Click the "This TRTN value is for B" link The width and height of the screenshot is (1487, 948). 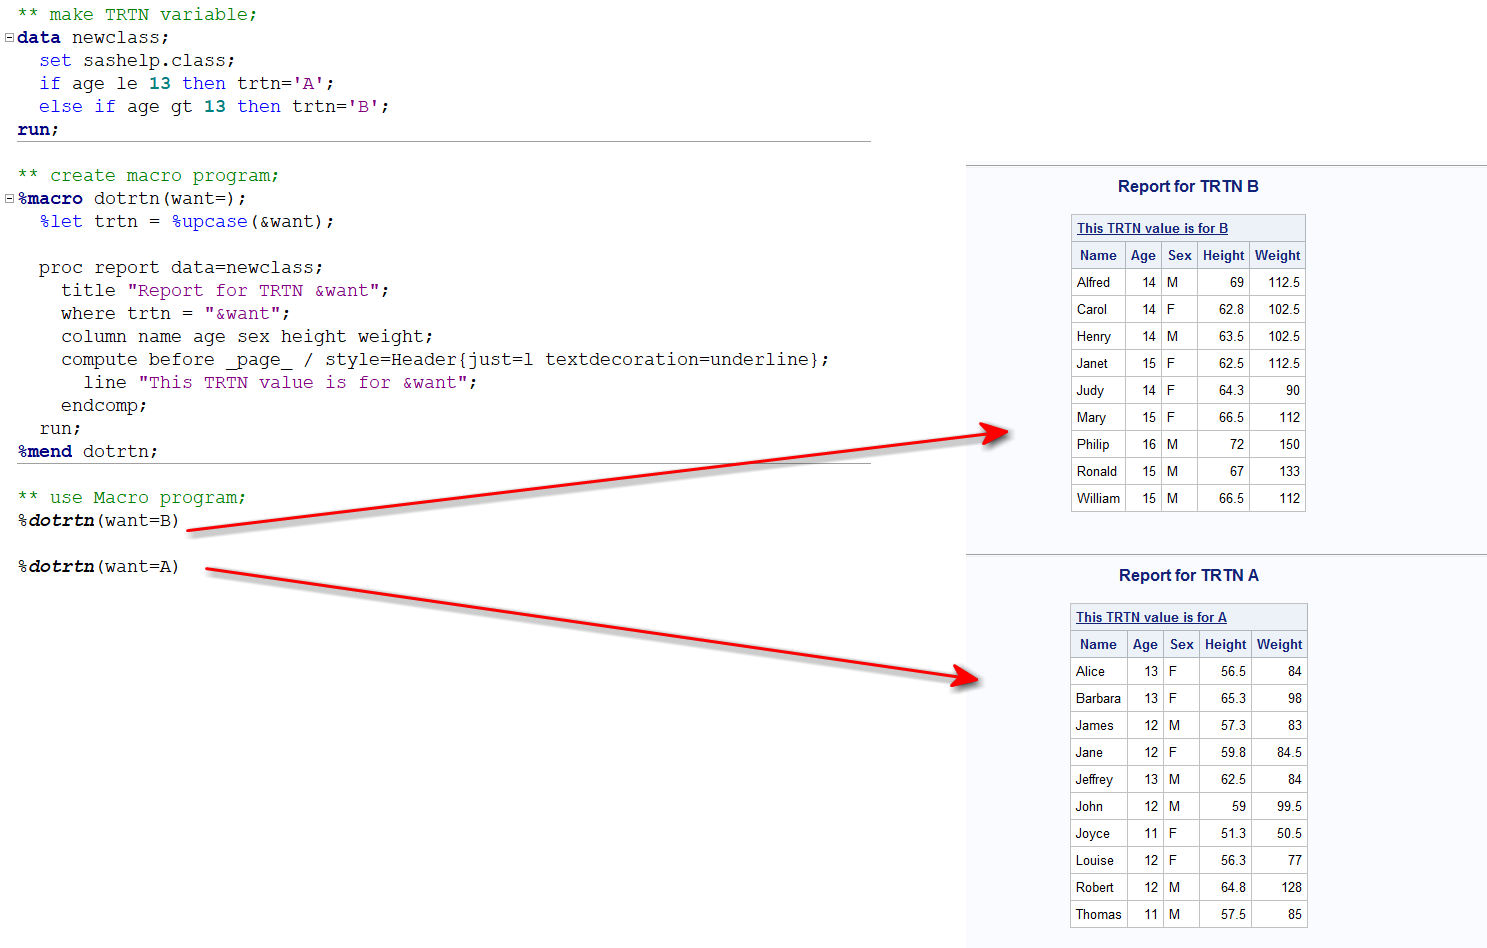pyautogui.click(x=1152, y=228)
